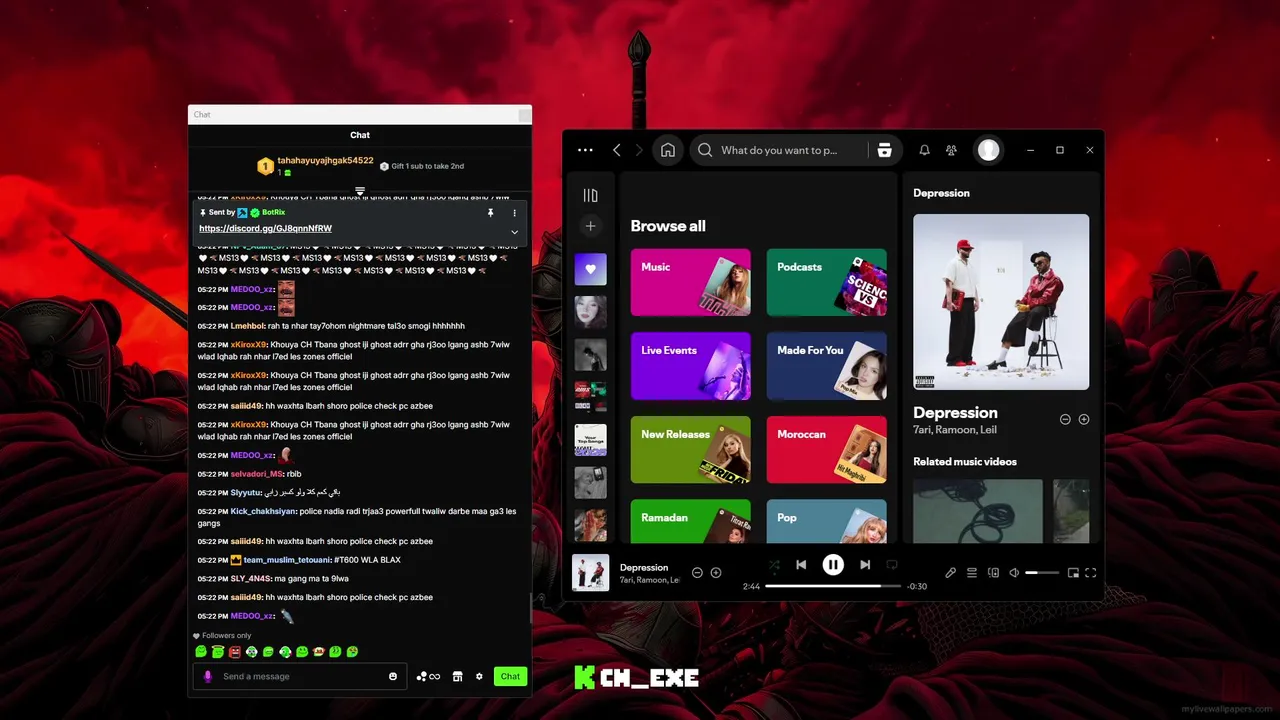Screen dimensions: 1280x720
Task: Open Spotify notifications bell
Action: click(x=924, y=150)
